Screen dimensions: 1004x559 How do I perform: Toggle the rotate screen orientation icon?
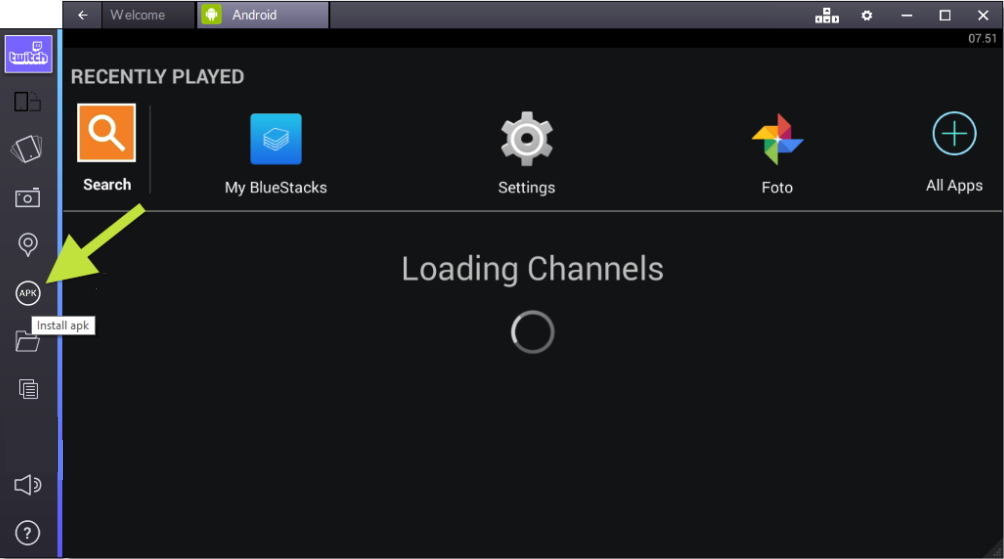tap(28, 102)
